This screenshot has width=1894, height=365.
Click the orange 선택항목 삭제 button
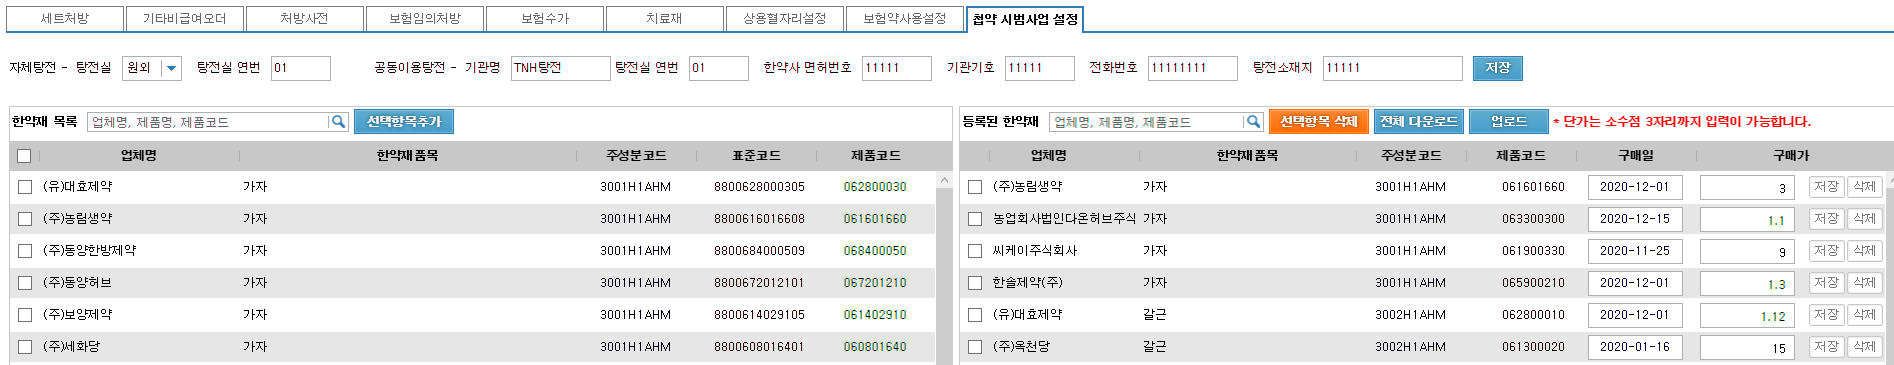(x=1319, y=122)
